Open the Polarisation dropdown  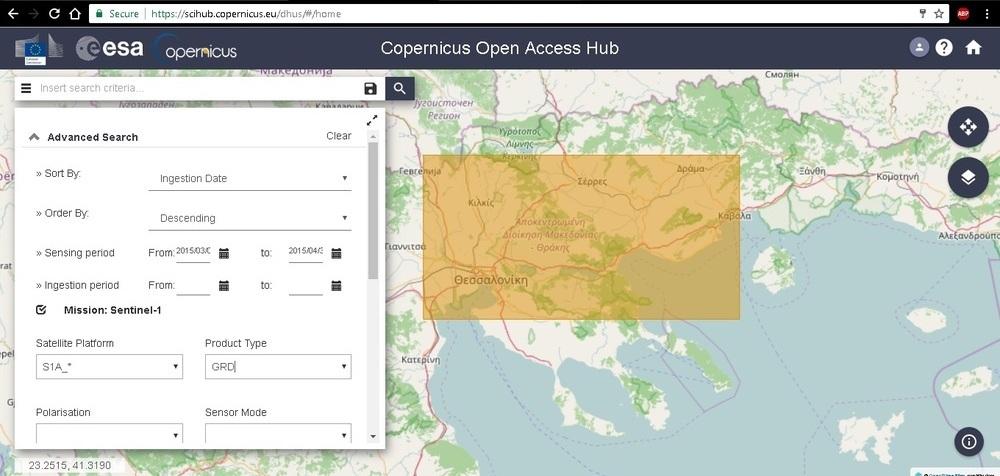click(109, 434)
